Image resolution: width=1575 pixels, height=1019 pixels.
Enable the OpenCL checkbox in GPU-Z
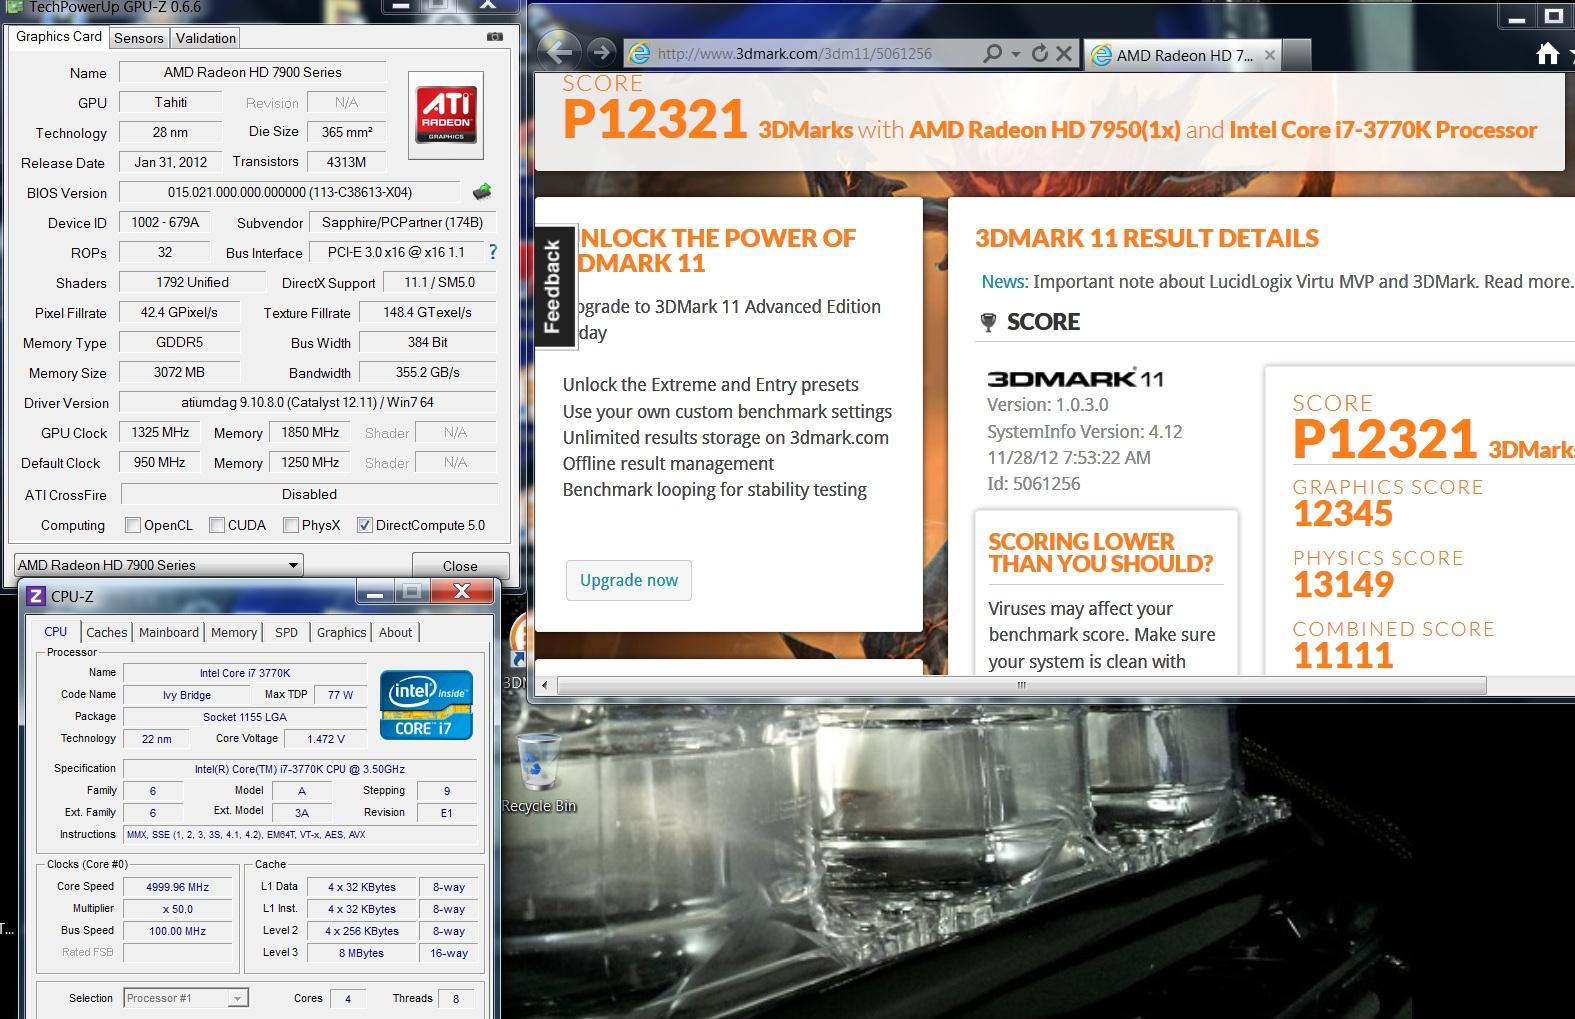point(132,525)
